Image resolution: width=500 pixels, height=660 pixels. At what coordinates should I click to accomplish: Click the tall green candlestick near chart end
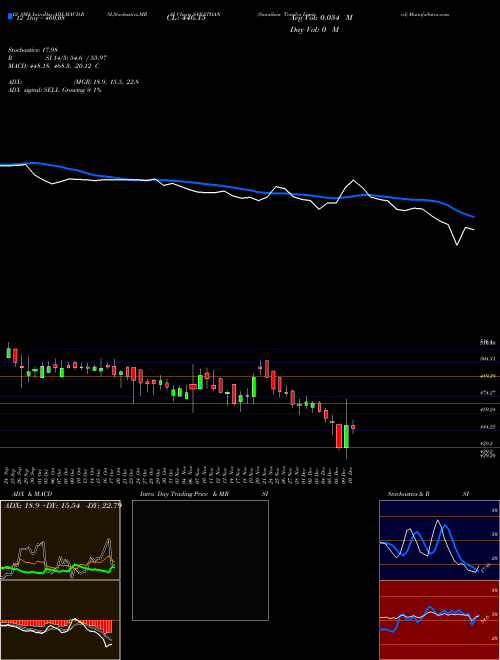coord(346,436)
